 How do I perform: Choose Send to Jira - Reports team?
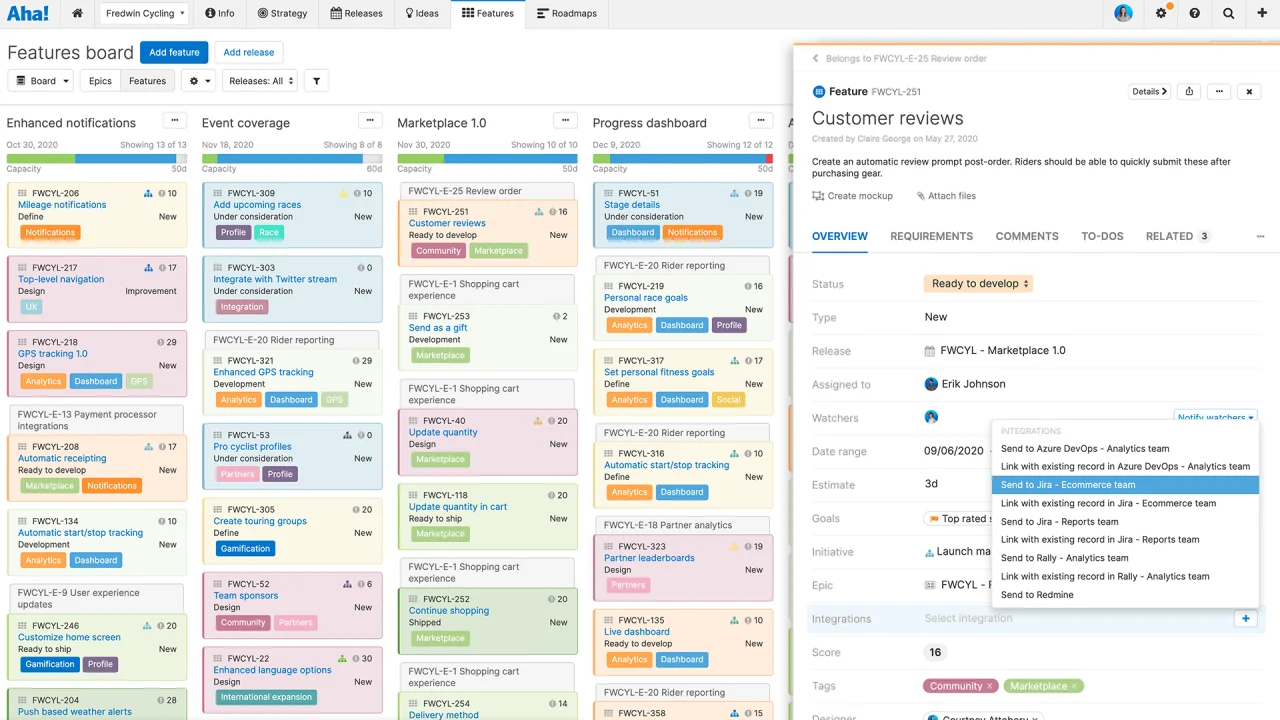coord(1059,521)
